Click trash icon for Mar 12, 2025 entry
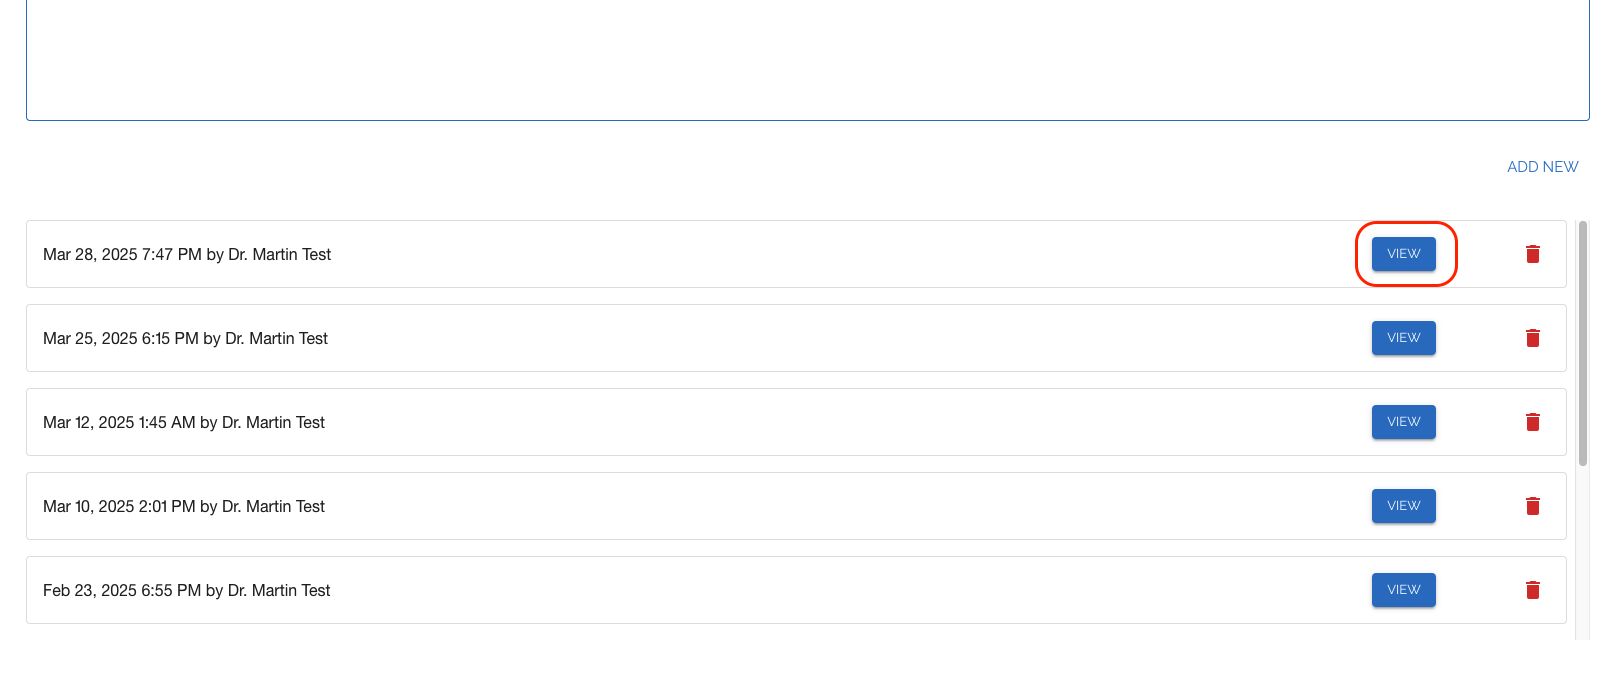Image resolution: width=1615 pixels, height=677 pixels. point(1532,422)
